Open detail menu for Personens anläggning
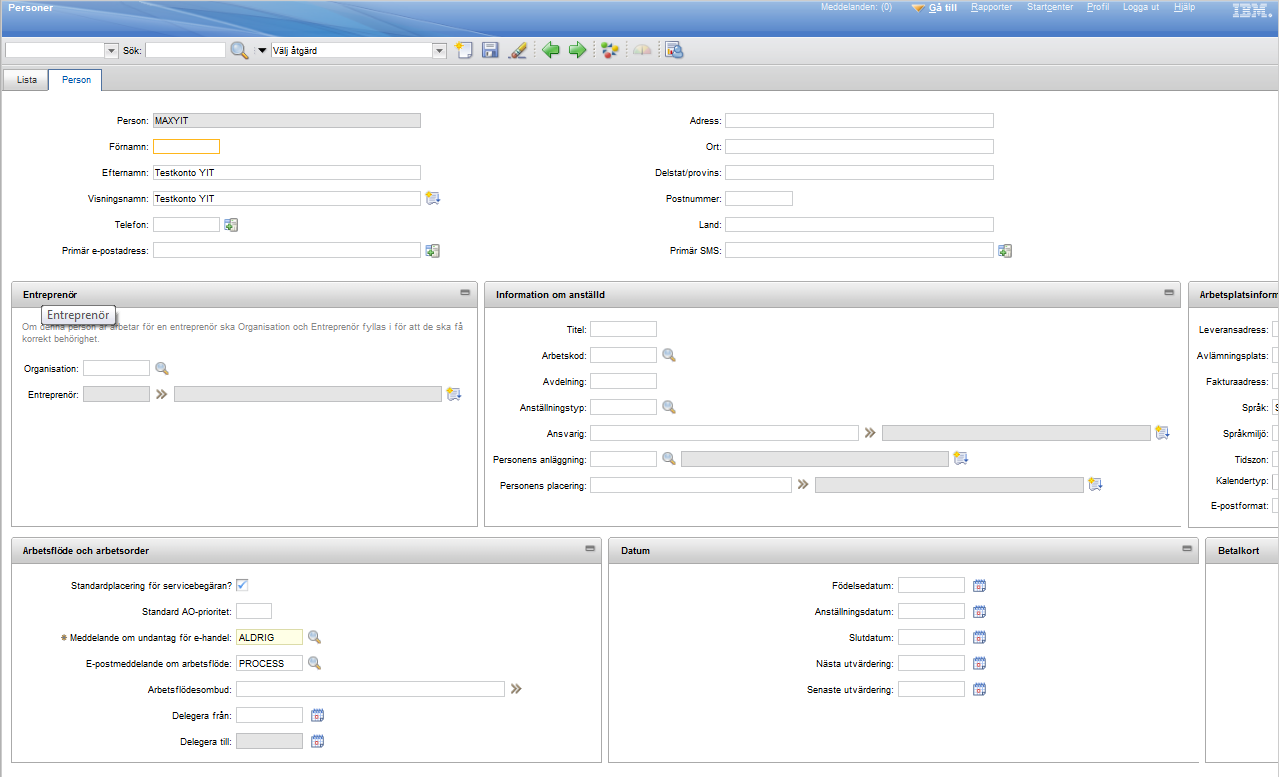This screenshot has width=1279, height=777. coord(961,459)
